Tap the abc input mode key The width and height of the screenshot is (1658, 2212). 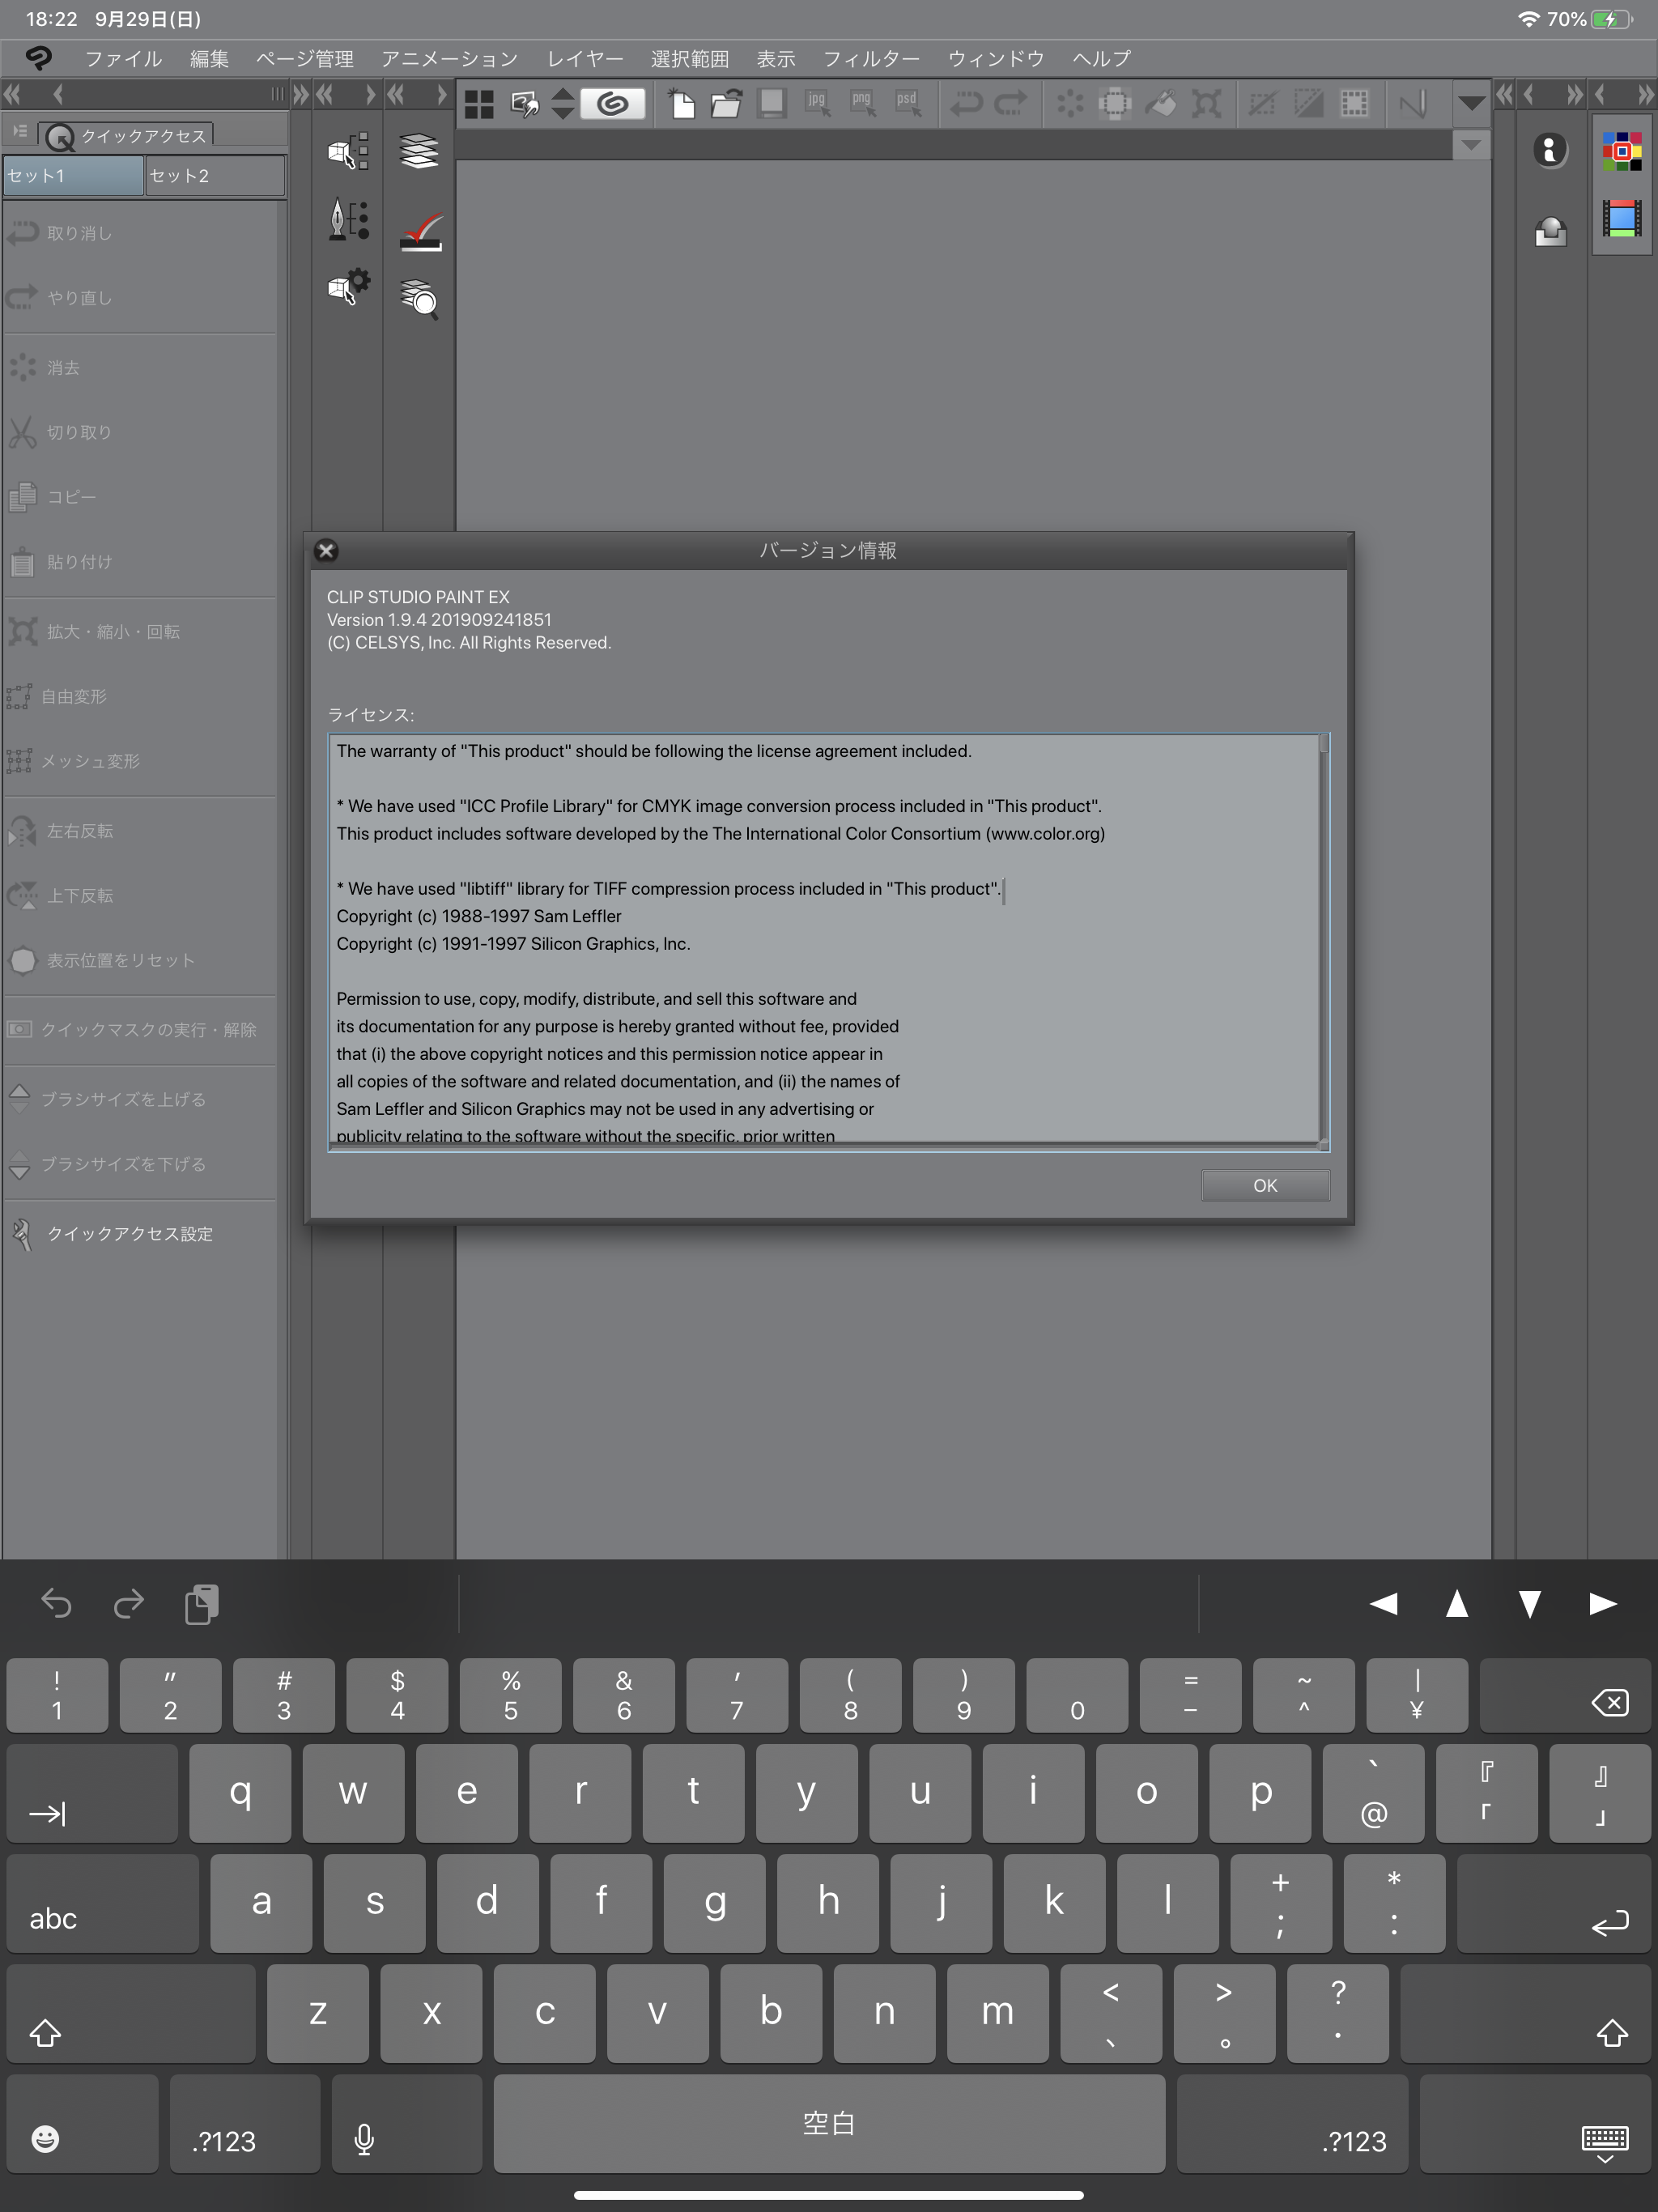(103, 1904)
